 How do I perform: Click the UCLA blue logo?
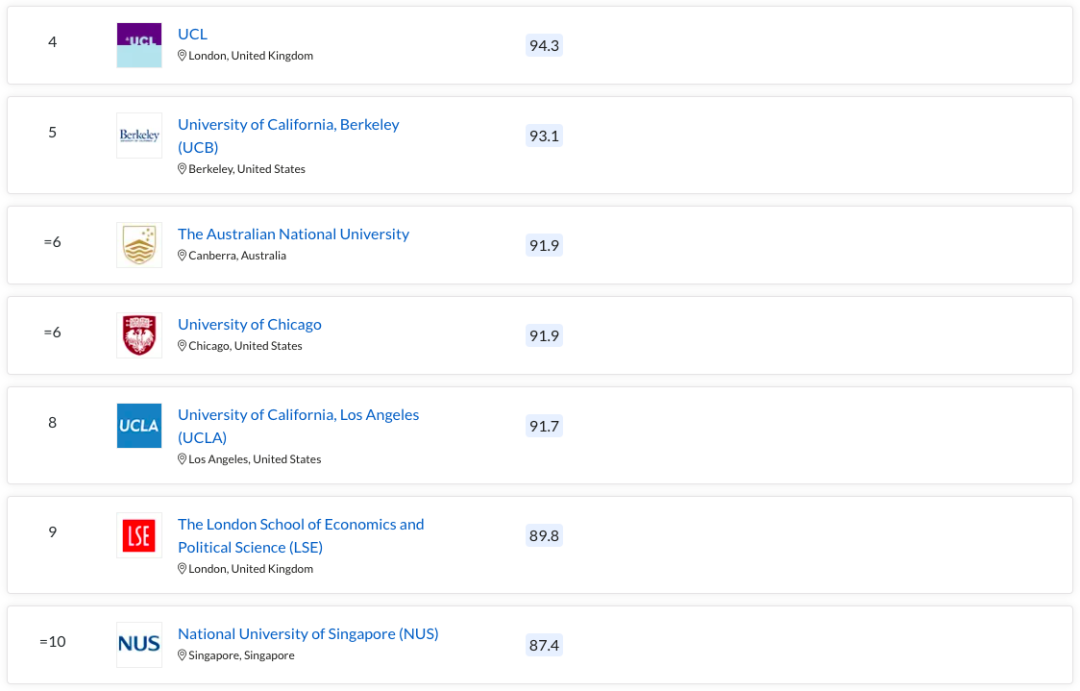[x=139, y=426]
